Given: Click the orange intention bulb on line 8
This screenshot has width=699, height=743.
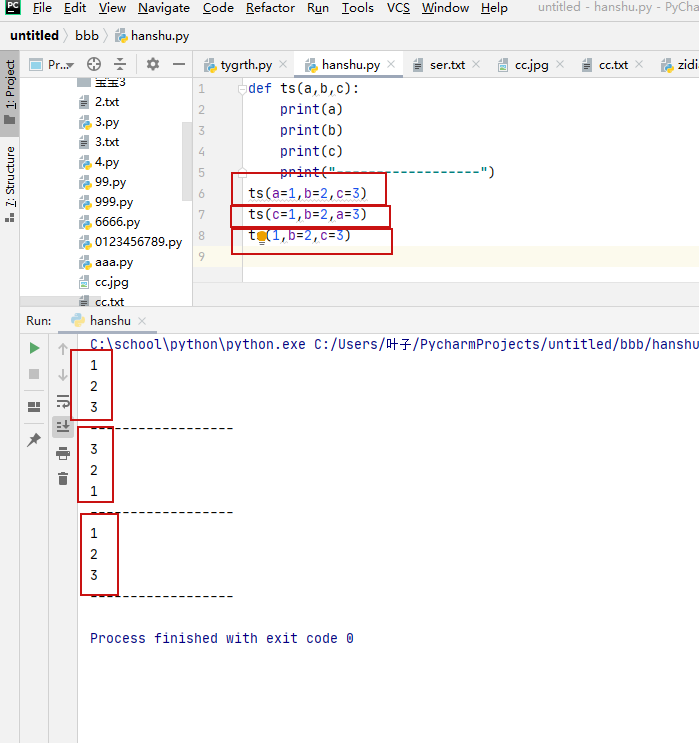Looking at the screenshot, I should coord(262,236).
